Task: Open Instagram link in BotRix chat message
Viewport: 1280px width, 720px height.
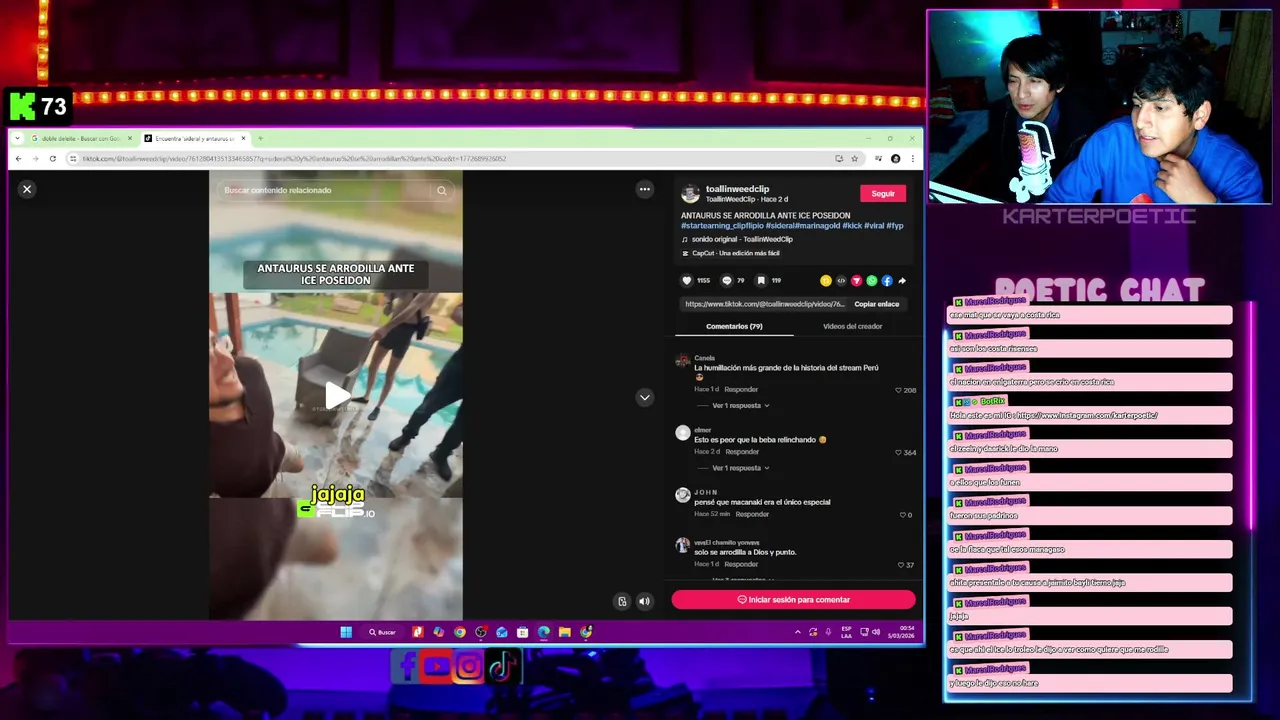Action: tap(1086, 415)
